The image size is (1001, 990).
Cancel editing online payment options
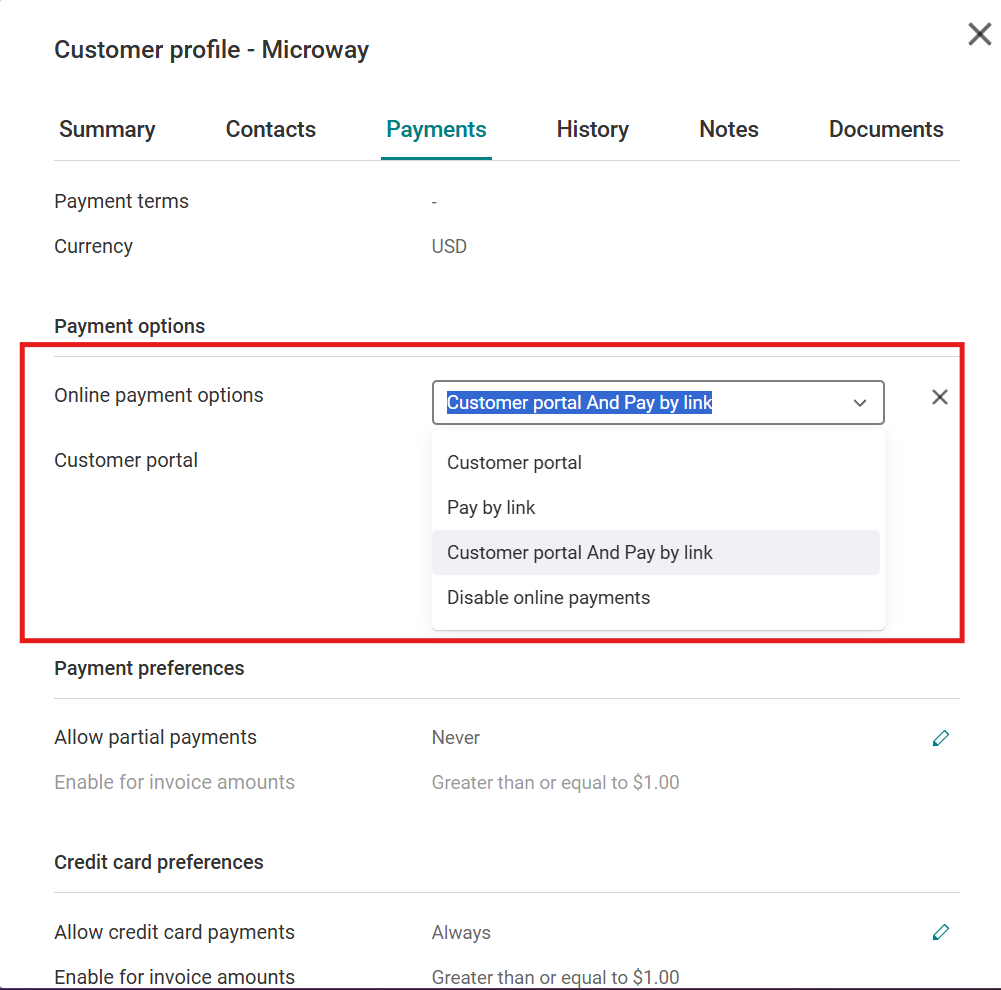(x=939, y=397)
